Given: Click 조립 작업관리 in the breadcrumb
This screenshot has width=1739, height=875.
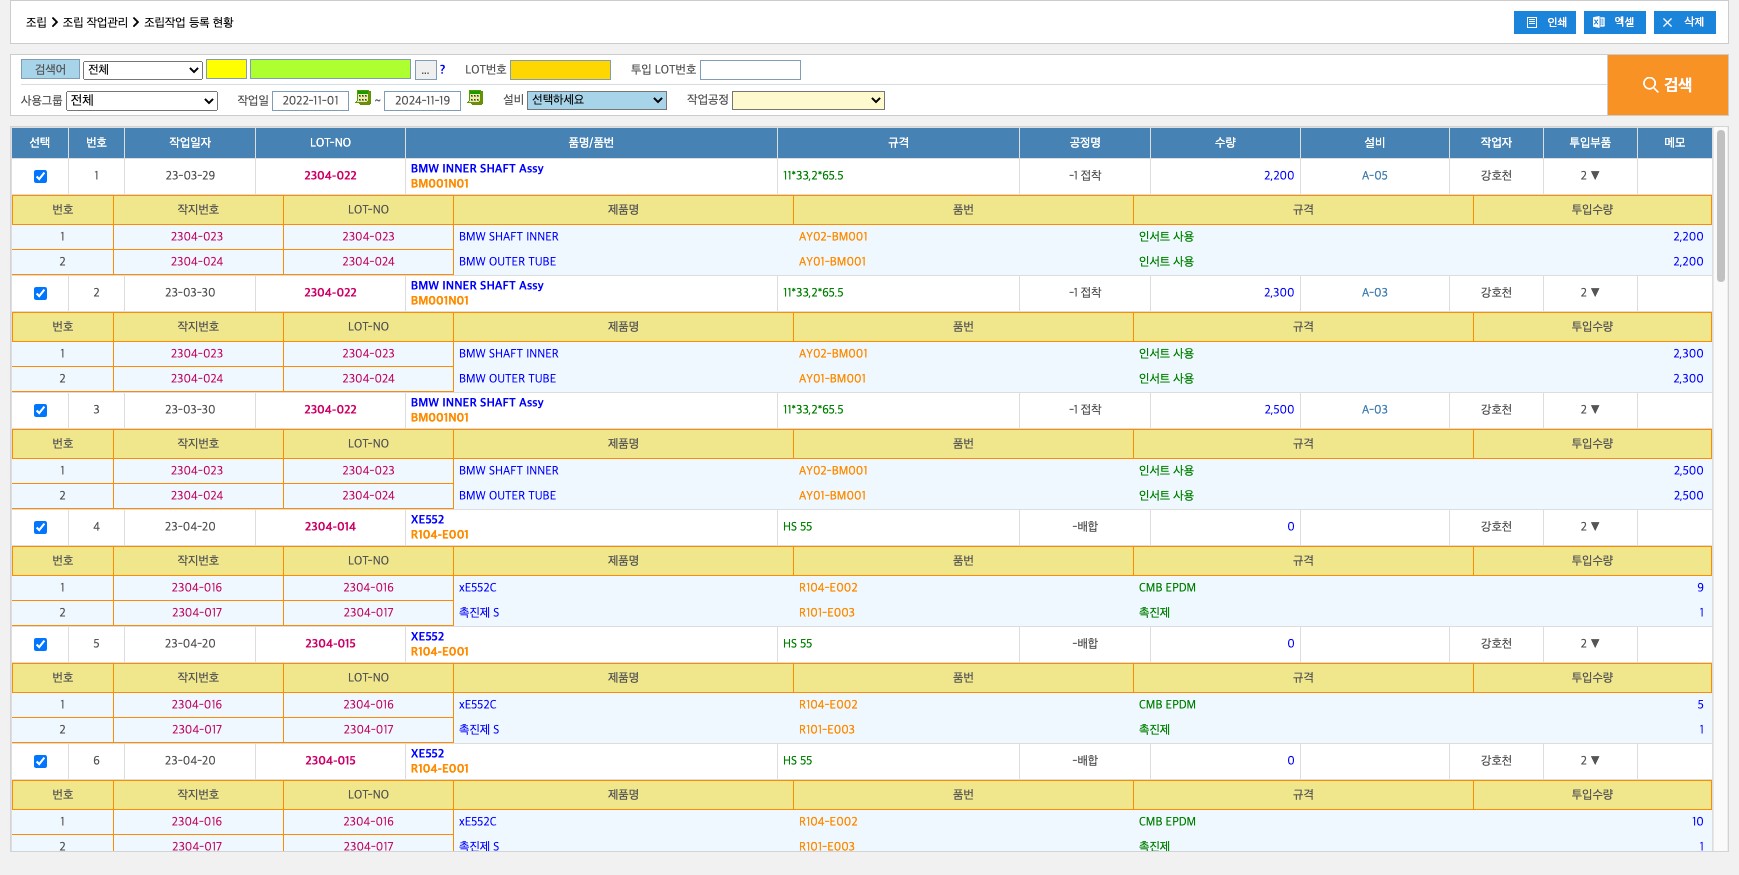Looking at the screenshot, I should click(x=95, y=22).
